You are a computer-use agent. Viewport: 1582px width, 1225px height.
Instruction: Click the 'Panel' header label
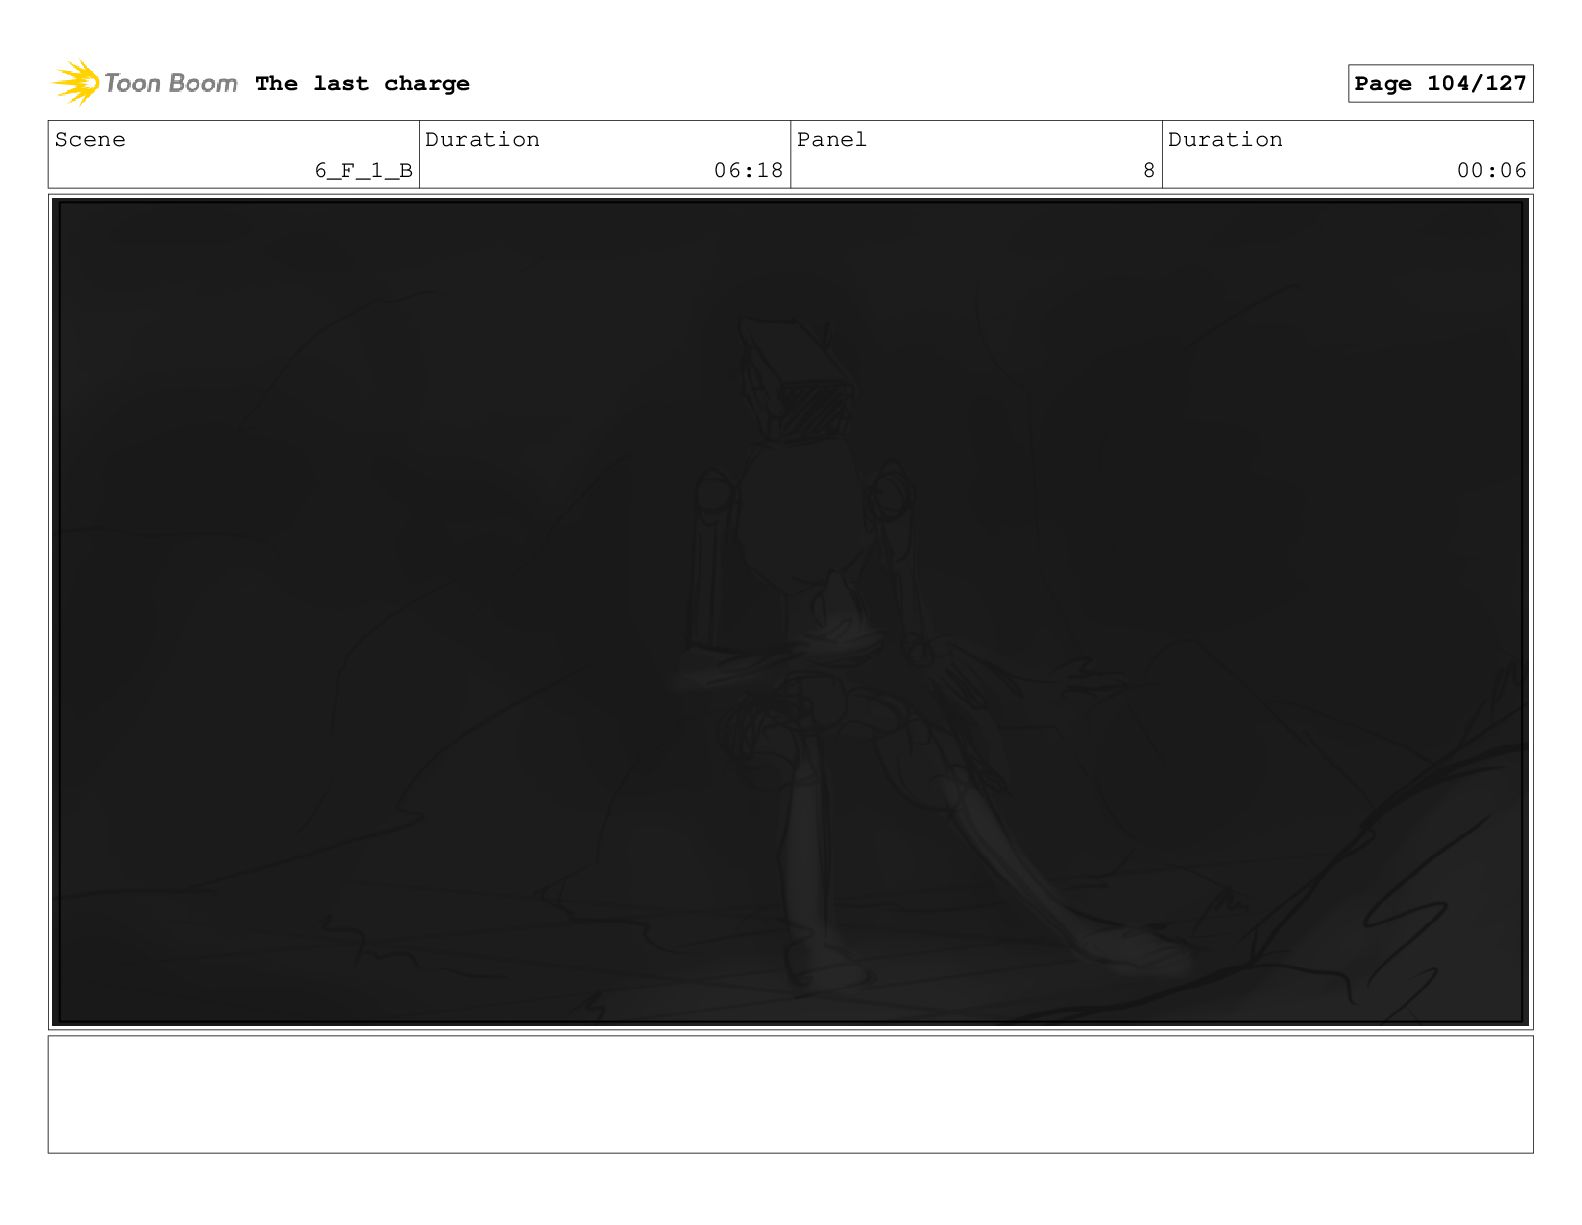coord(831,140)
